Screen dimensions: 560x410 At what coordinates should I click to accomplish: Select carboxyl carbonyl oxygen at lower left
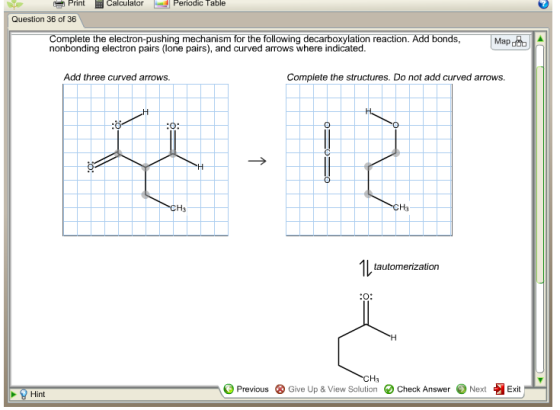91,167
